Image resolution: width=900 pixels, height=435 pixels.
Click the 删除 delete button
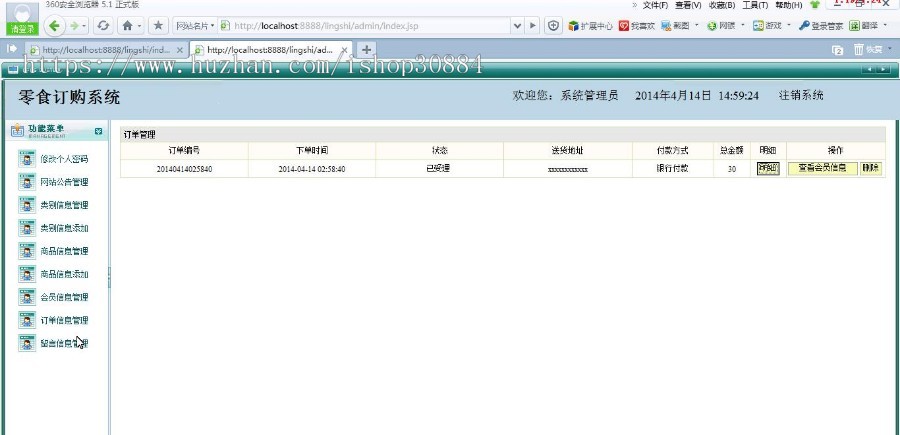pos(871,169)
